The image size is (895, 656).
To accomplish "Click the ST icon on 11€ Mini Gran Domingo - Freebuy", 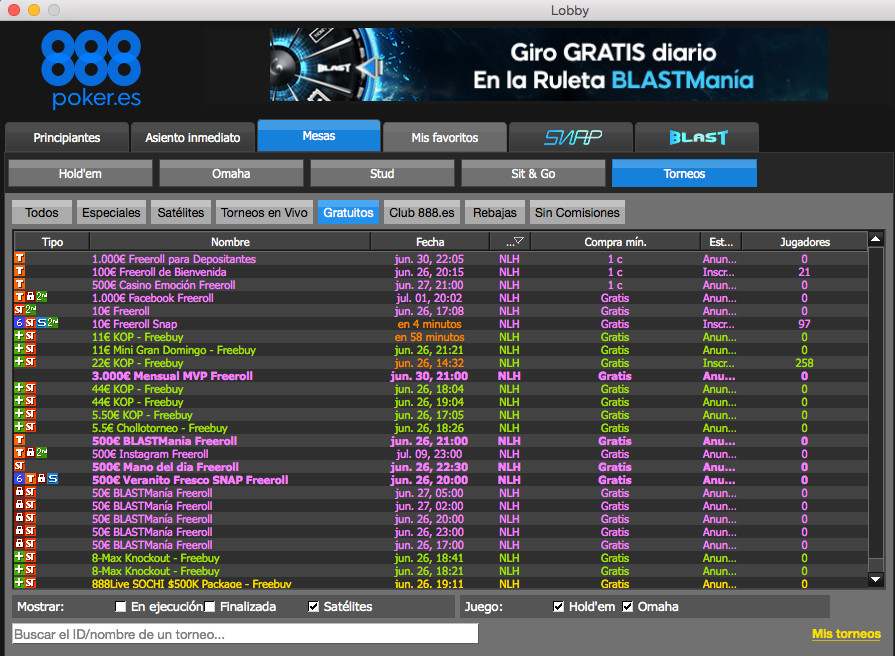I will [30, 349].
